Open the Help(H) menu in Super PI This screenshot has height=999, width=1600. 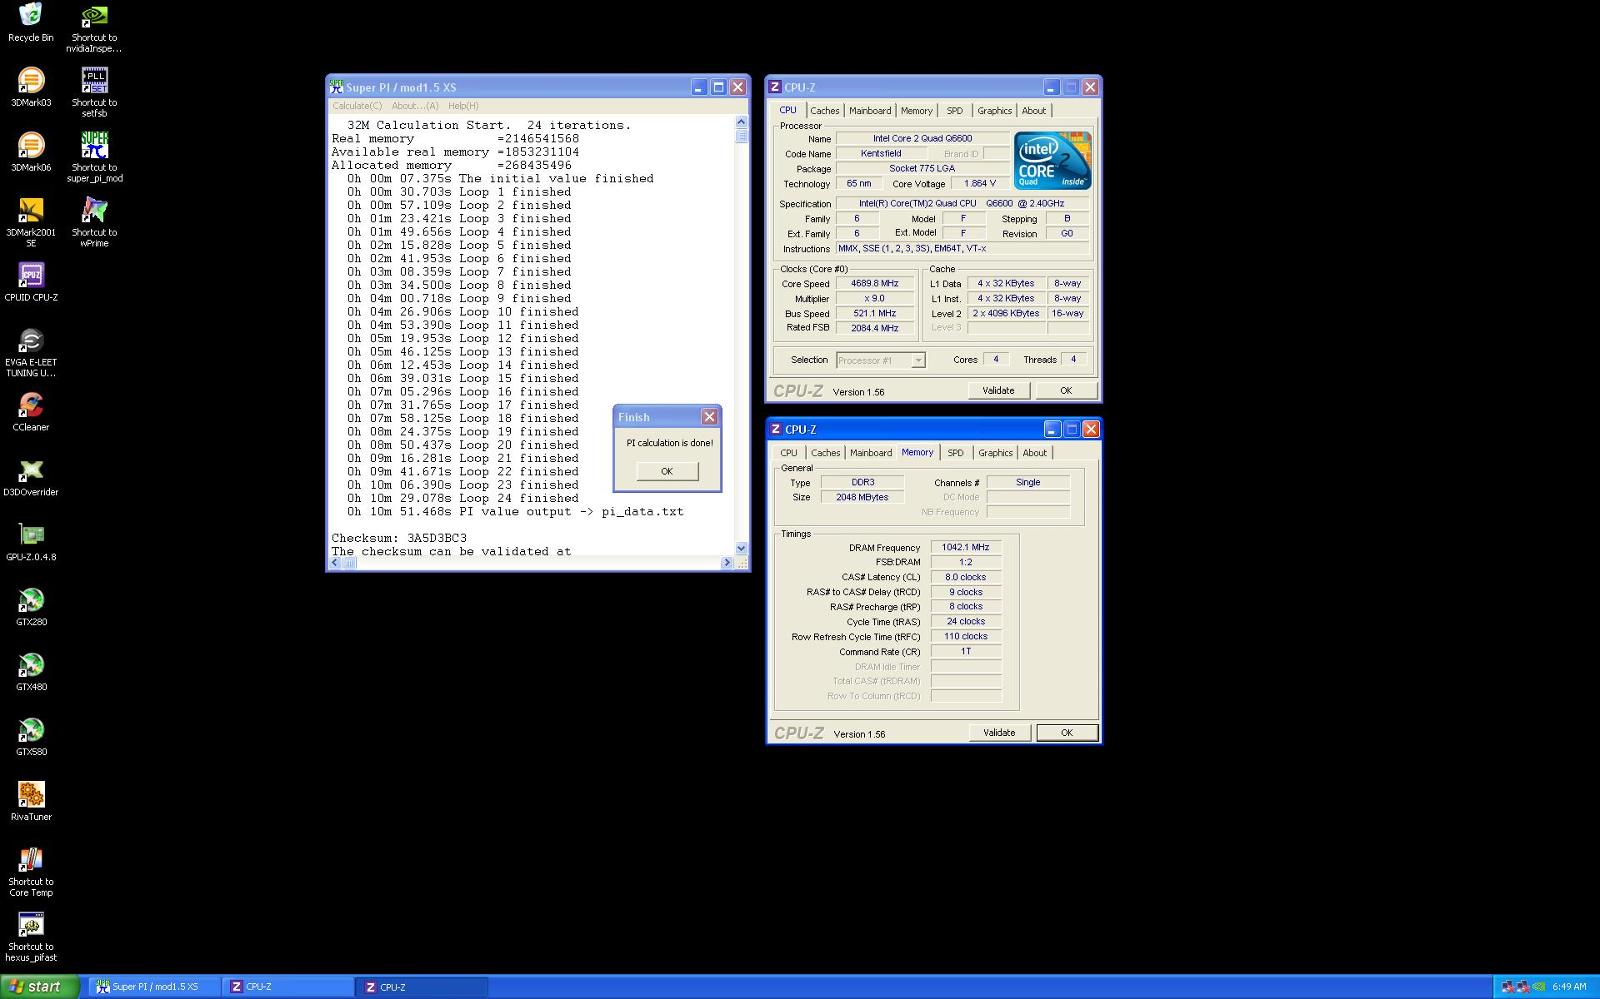point(463,106)
